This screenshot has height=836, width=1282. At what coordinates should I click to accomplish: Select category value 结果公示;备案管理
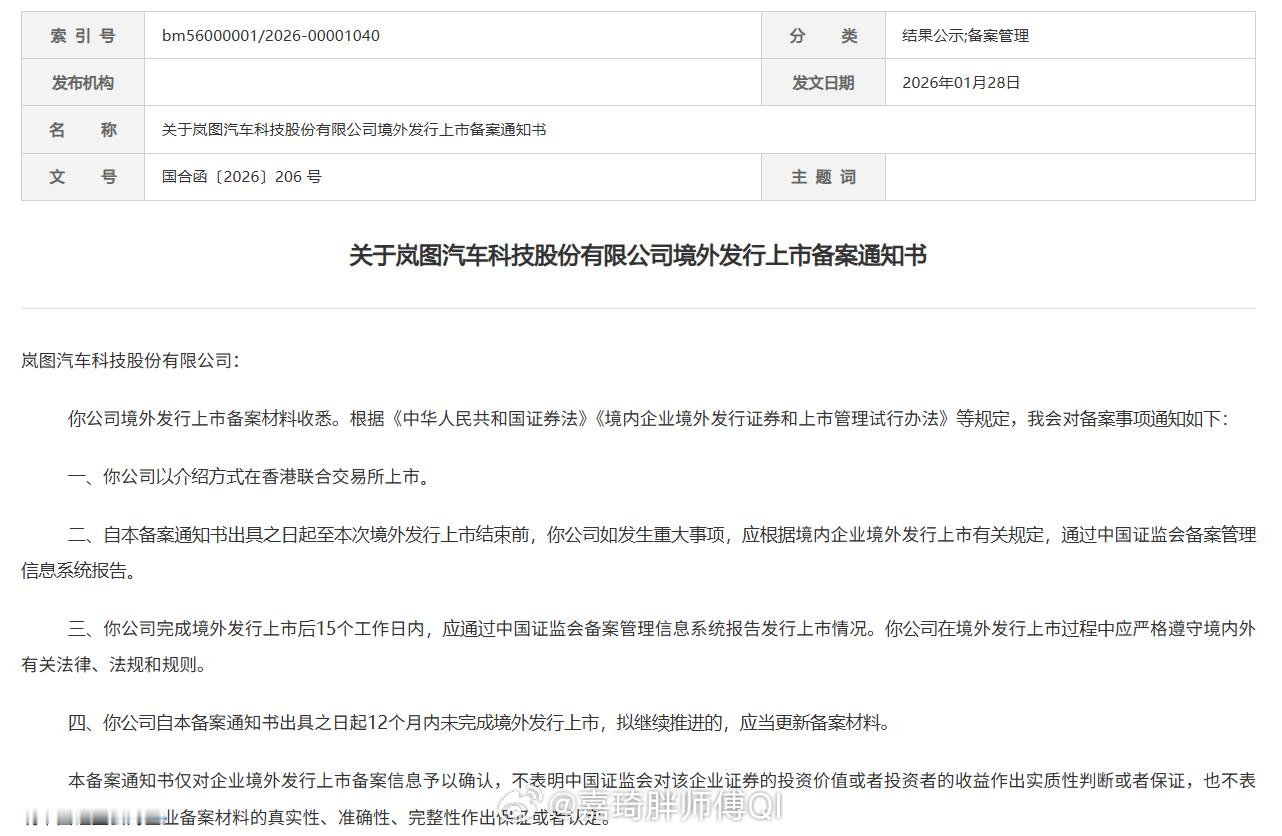click(x=965, y=36)
